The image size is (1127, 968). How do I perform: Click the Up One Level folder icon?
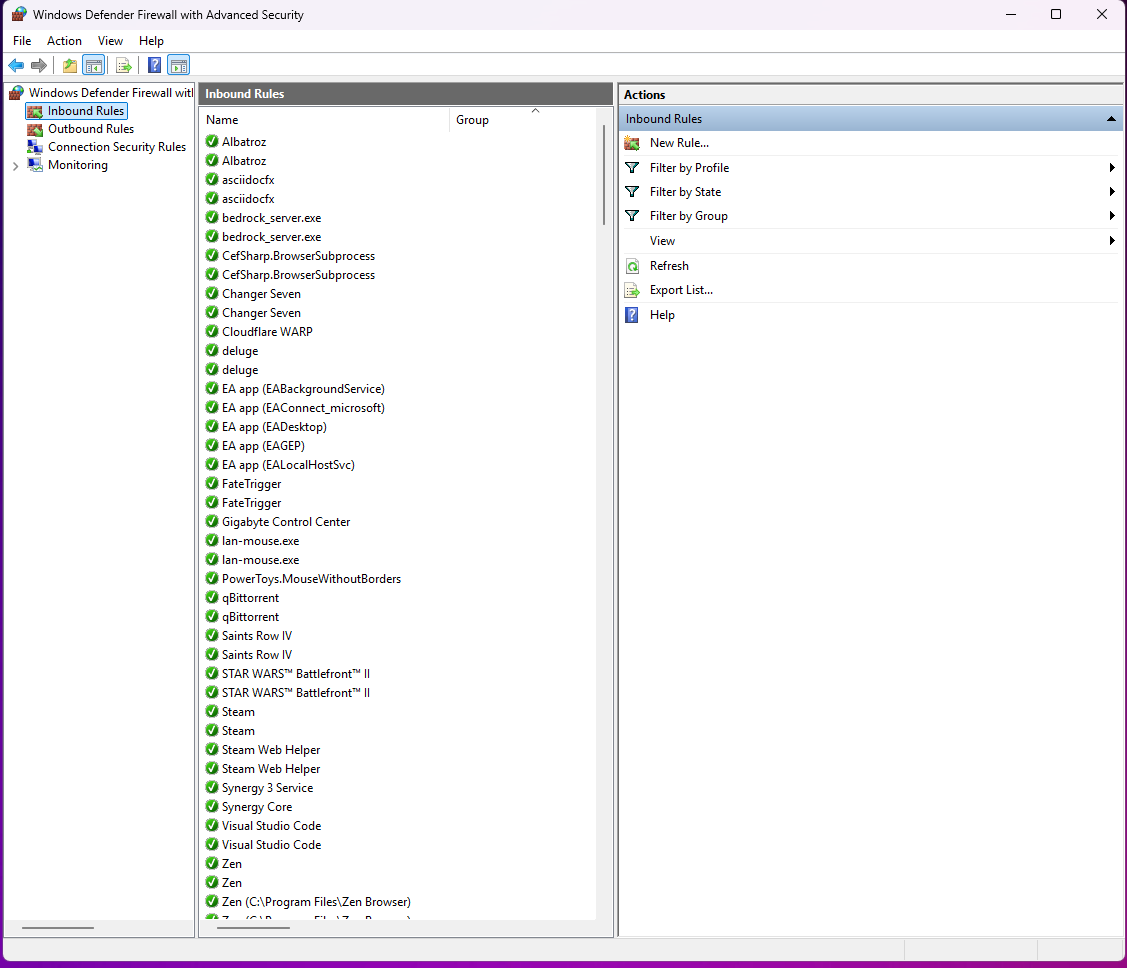[x=70, y=66]
